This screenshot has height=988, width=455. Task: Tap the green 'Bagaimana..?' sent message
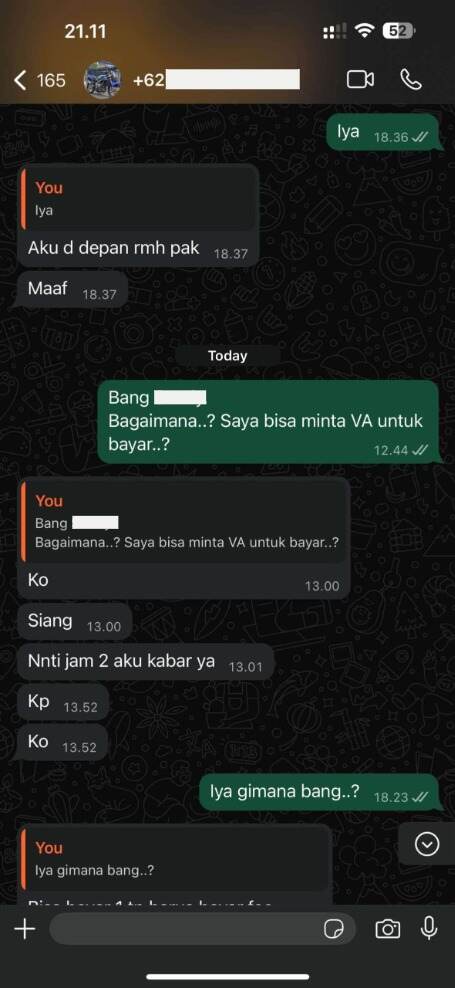pos(268,422)
